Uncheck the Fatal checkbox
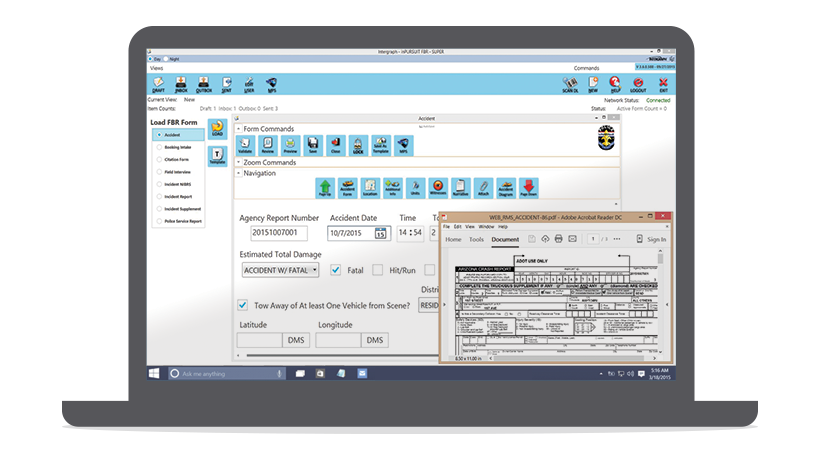The height and width of the screenshot is (460, 820). pos(336,270)
